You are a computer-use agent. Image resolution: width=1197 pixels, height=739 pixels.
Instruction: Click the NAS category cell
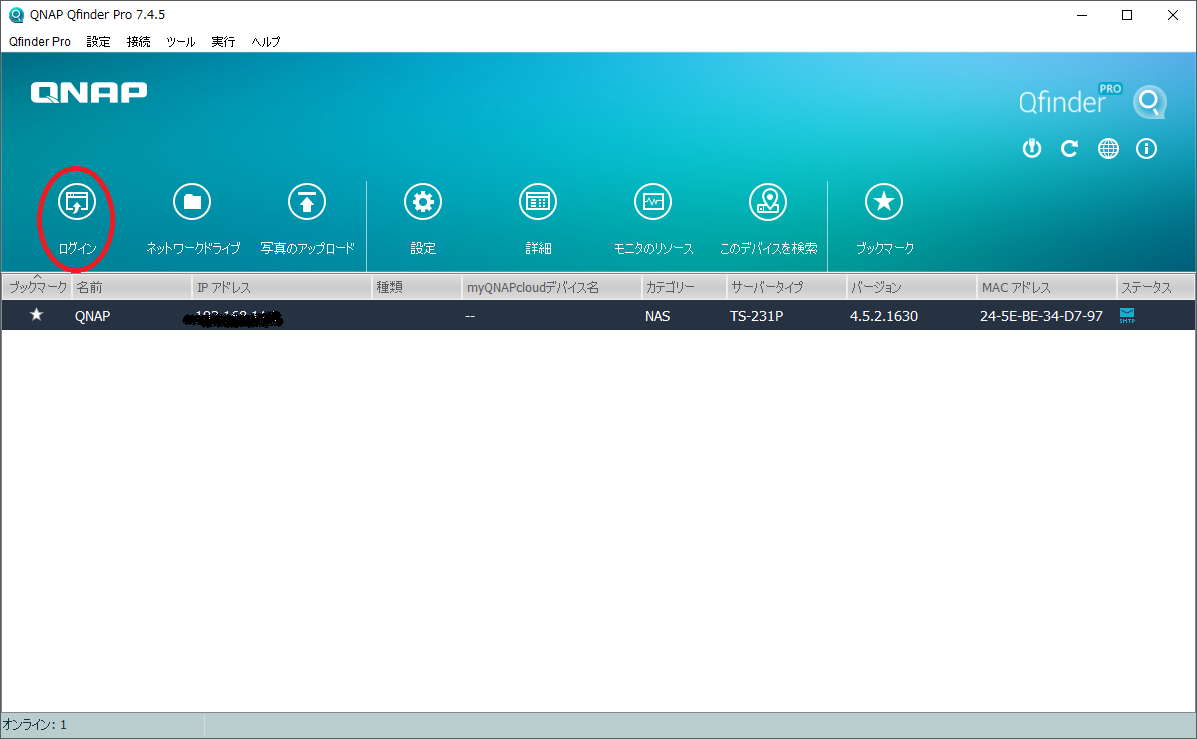(657, 316)
